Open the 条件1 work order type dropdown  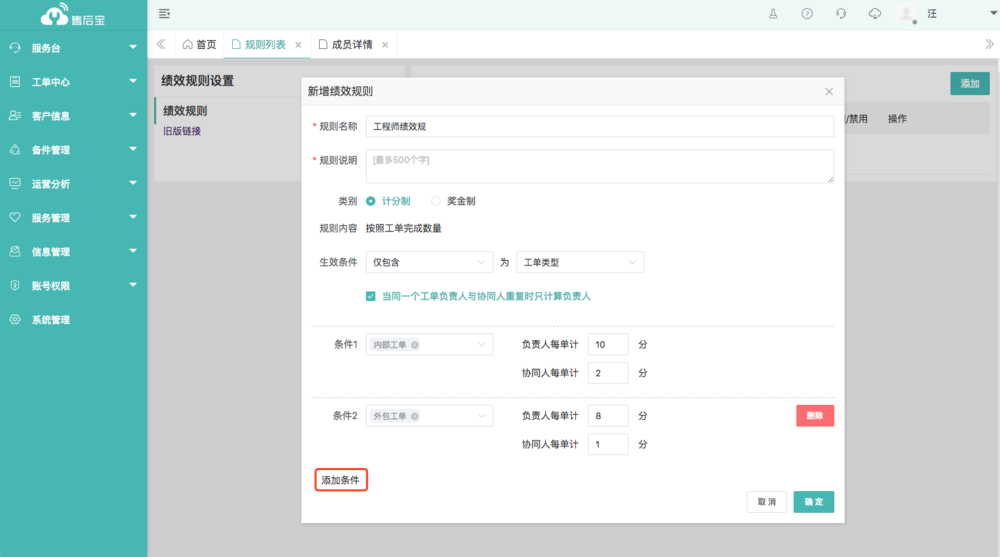(x=429, y=345)
